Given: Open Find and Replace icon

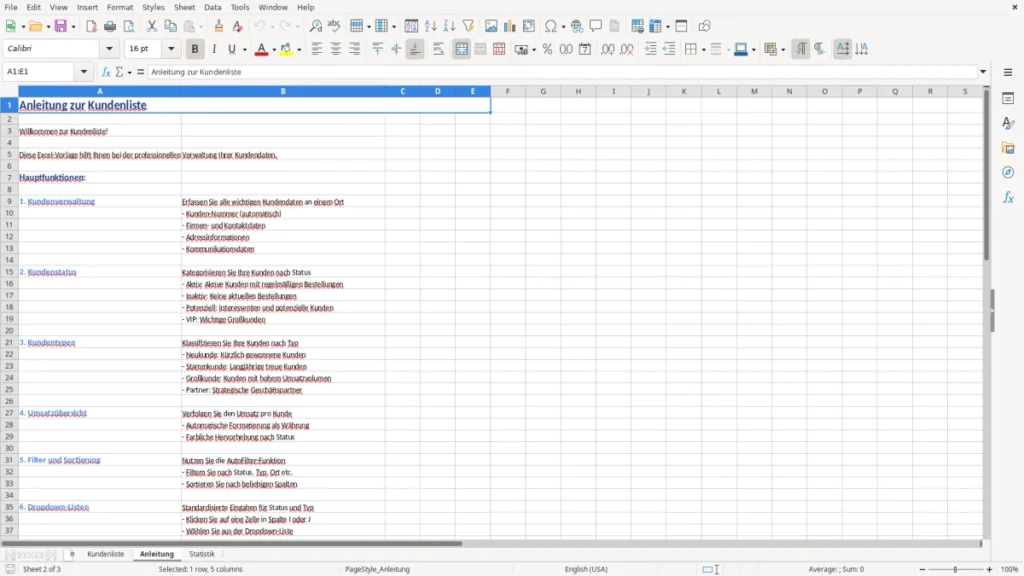Looking at the screenshot, I should click(315, 26).
